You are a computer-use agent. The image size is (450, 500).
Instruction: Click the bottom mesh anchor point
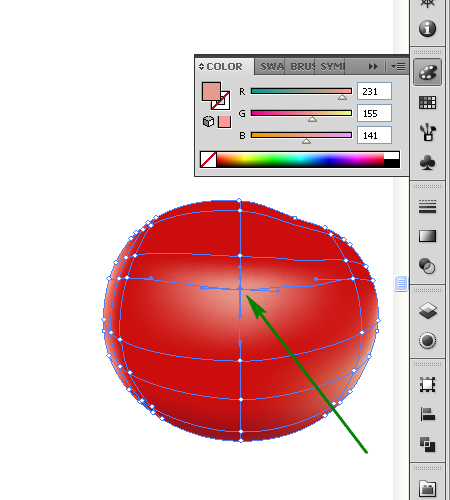tap(241, 440)
